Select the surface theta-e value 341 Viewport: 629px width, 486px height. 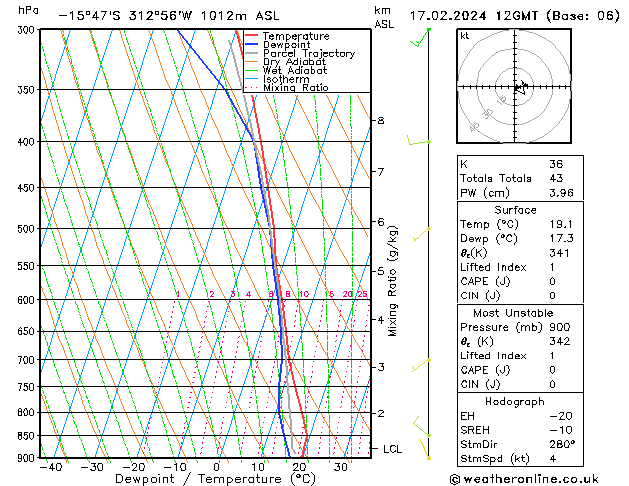559,253
